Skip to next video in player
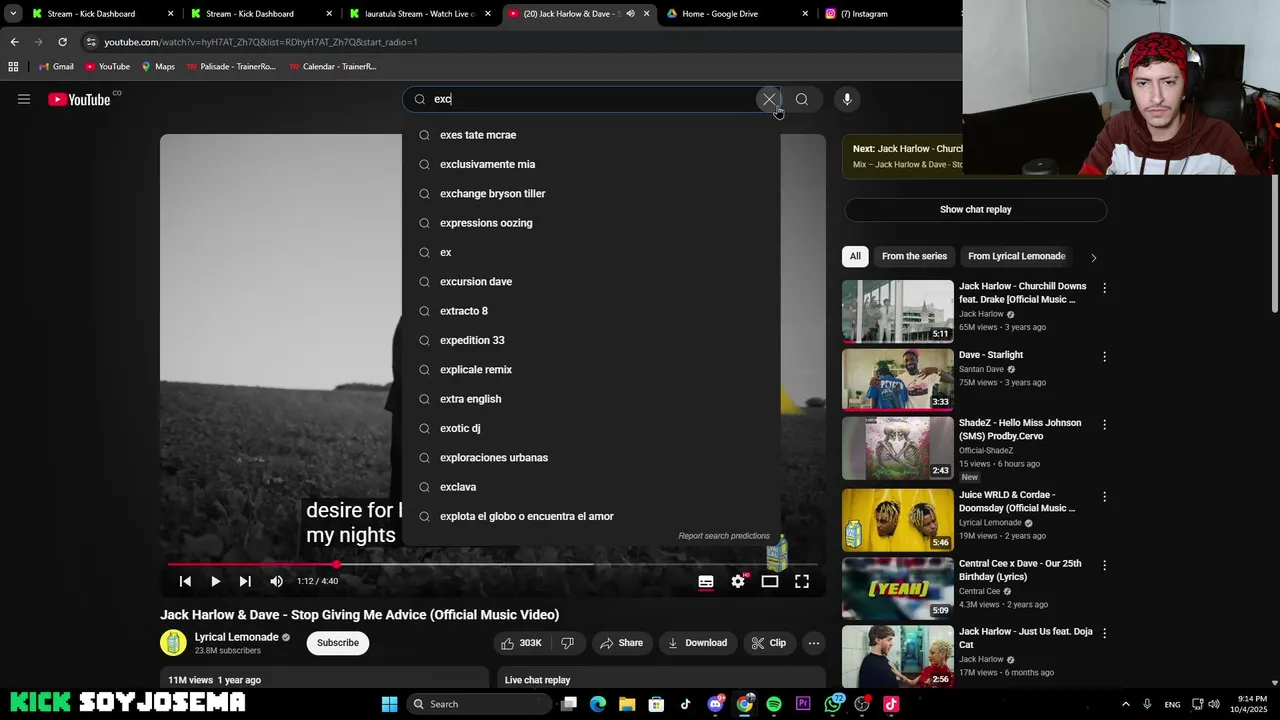Image resolution: width=1280 pixels, height=720 pixels. [x=245, y=581]
